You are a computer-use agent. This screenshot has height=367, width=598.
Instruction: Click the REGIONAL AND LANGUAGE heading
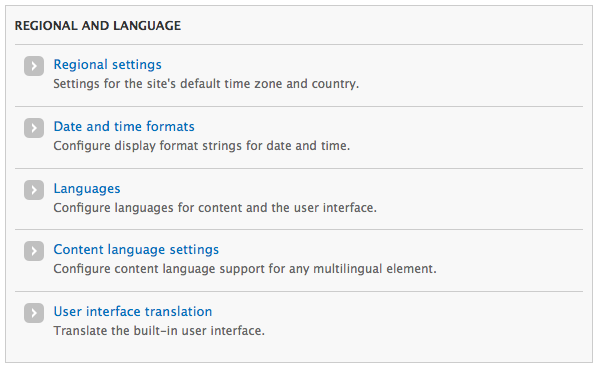(x=98, y=26)
